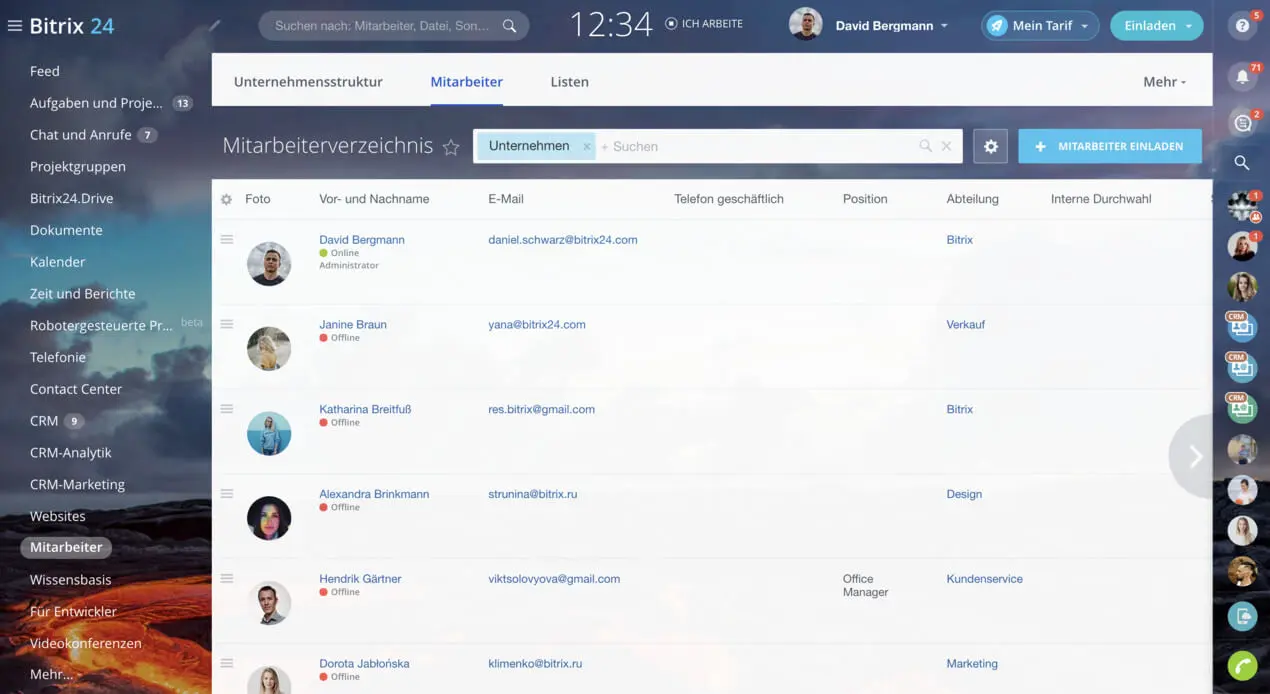
Task: Switch to the Unternehmensstruktur tab
Action: [308, 82]
